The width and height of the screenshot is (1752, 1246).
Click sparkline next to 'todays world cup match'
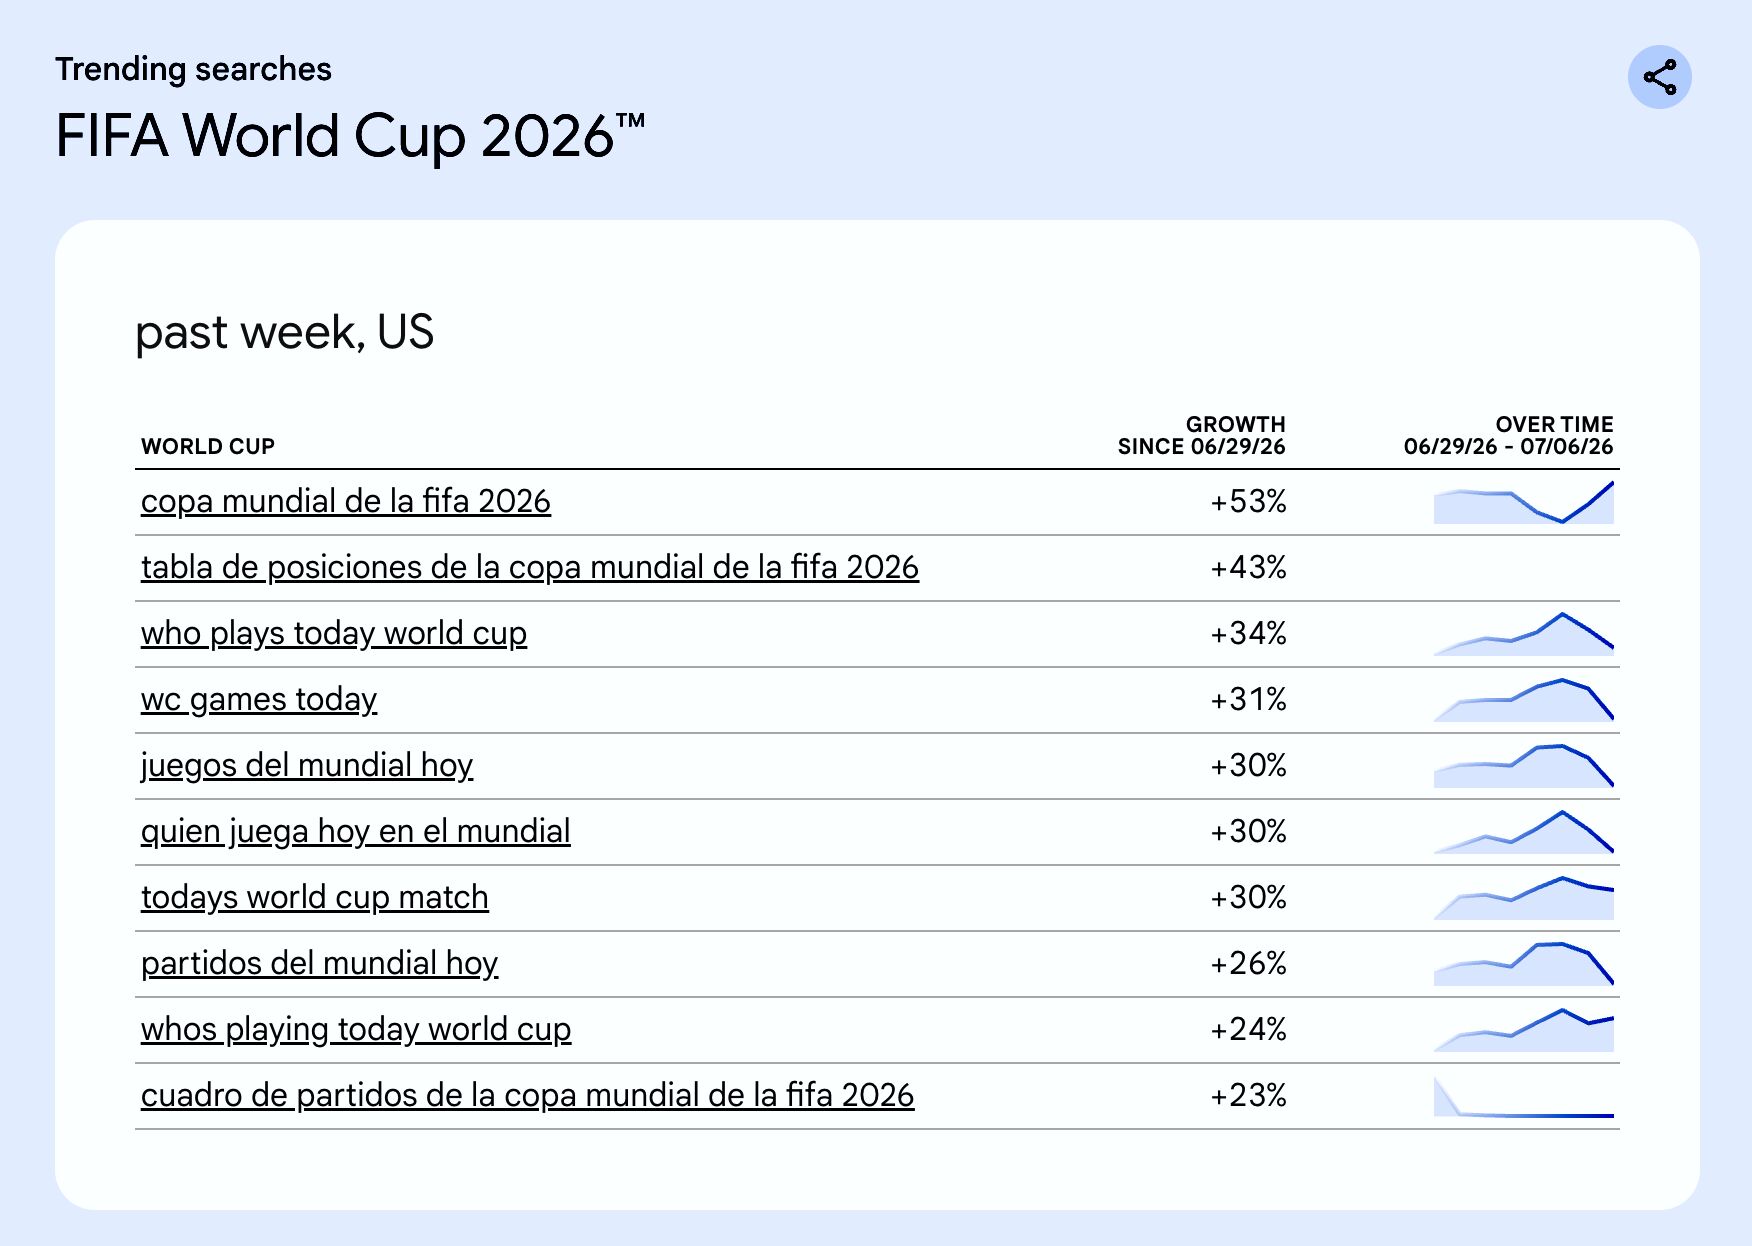(x=1524, y=898)
